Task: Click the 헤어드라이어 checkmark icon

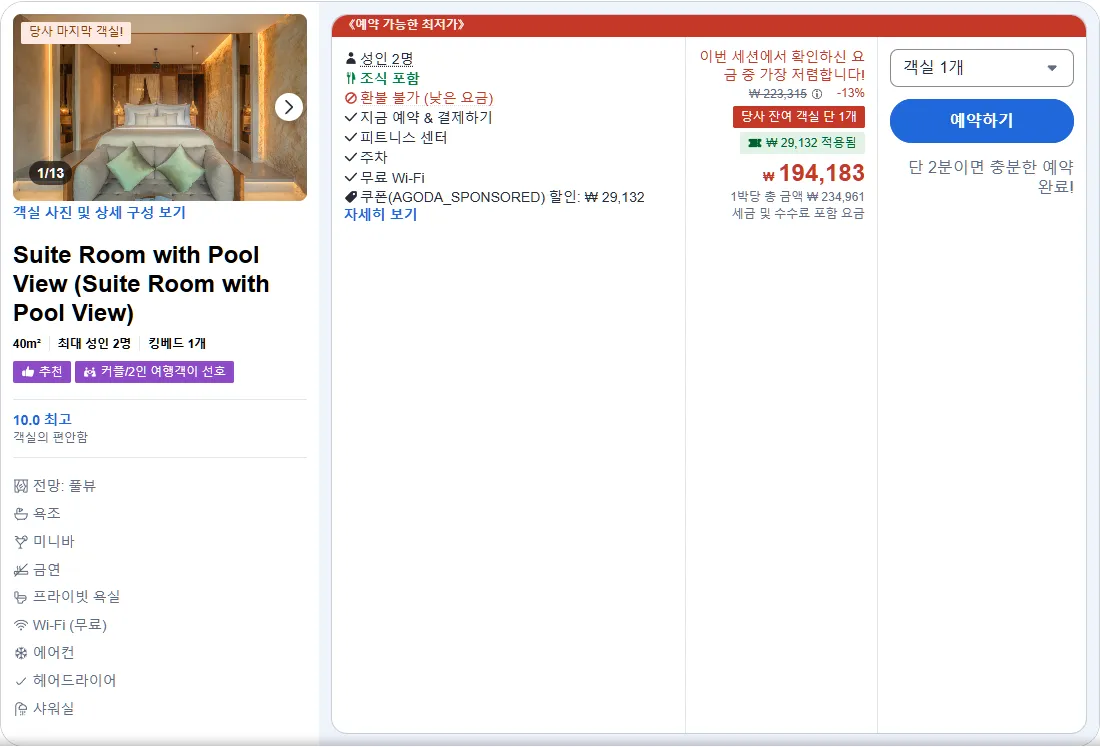Action: point(21,681)
